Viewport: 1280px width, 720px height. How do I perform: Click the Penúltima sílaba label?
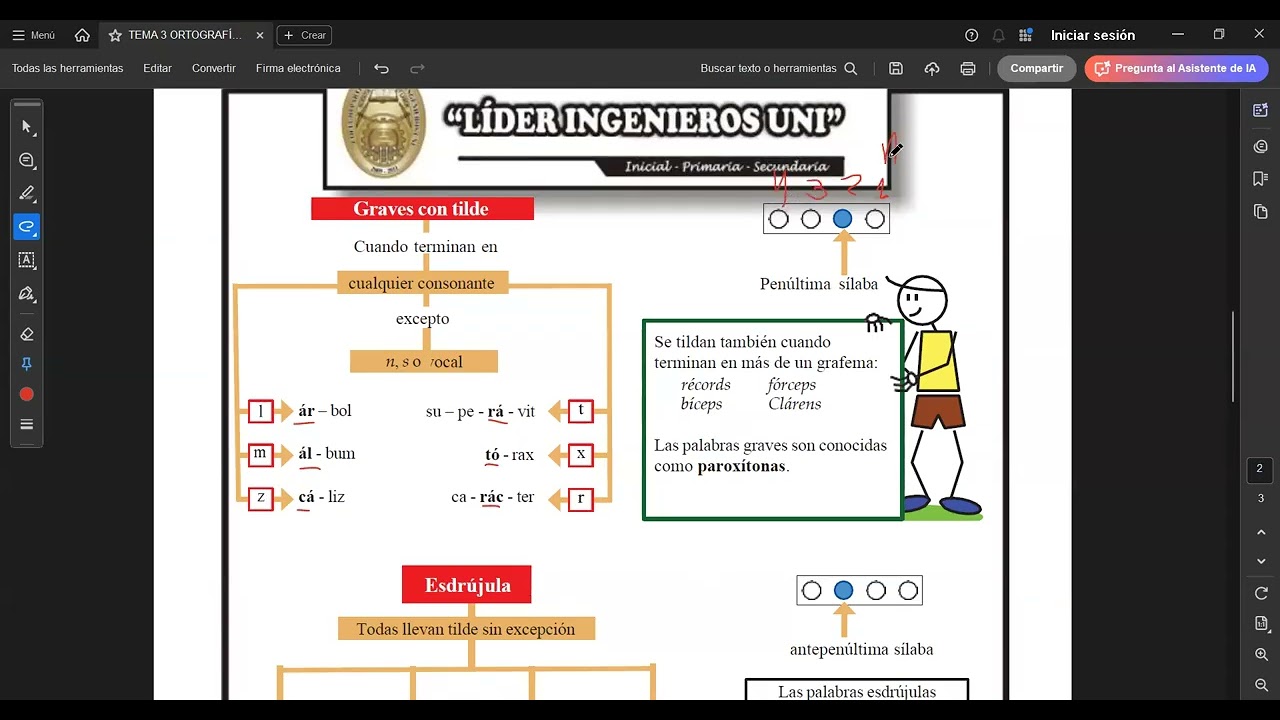pos(819,284)
